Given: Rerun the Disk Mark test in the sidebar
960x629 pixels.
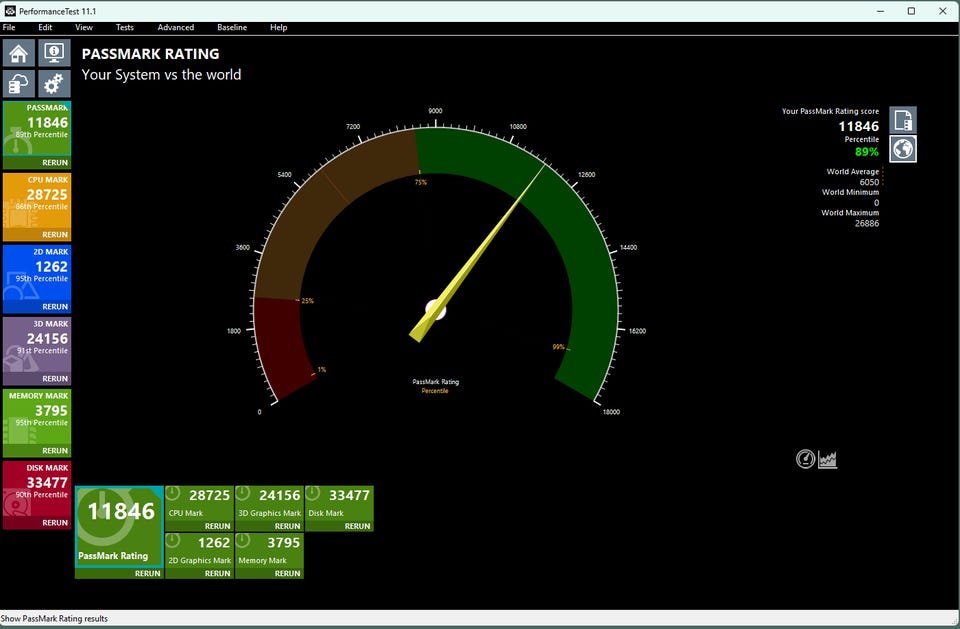Looking at the screenshot, I should click(x=55, y=523).
